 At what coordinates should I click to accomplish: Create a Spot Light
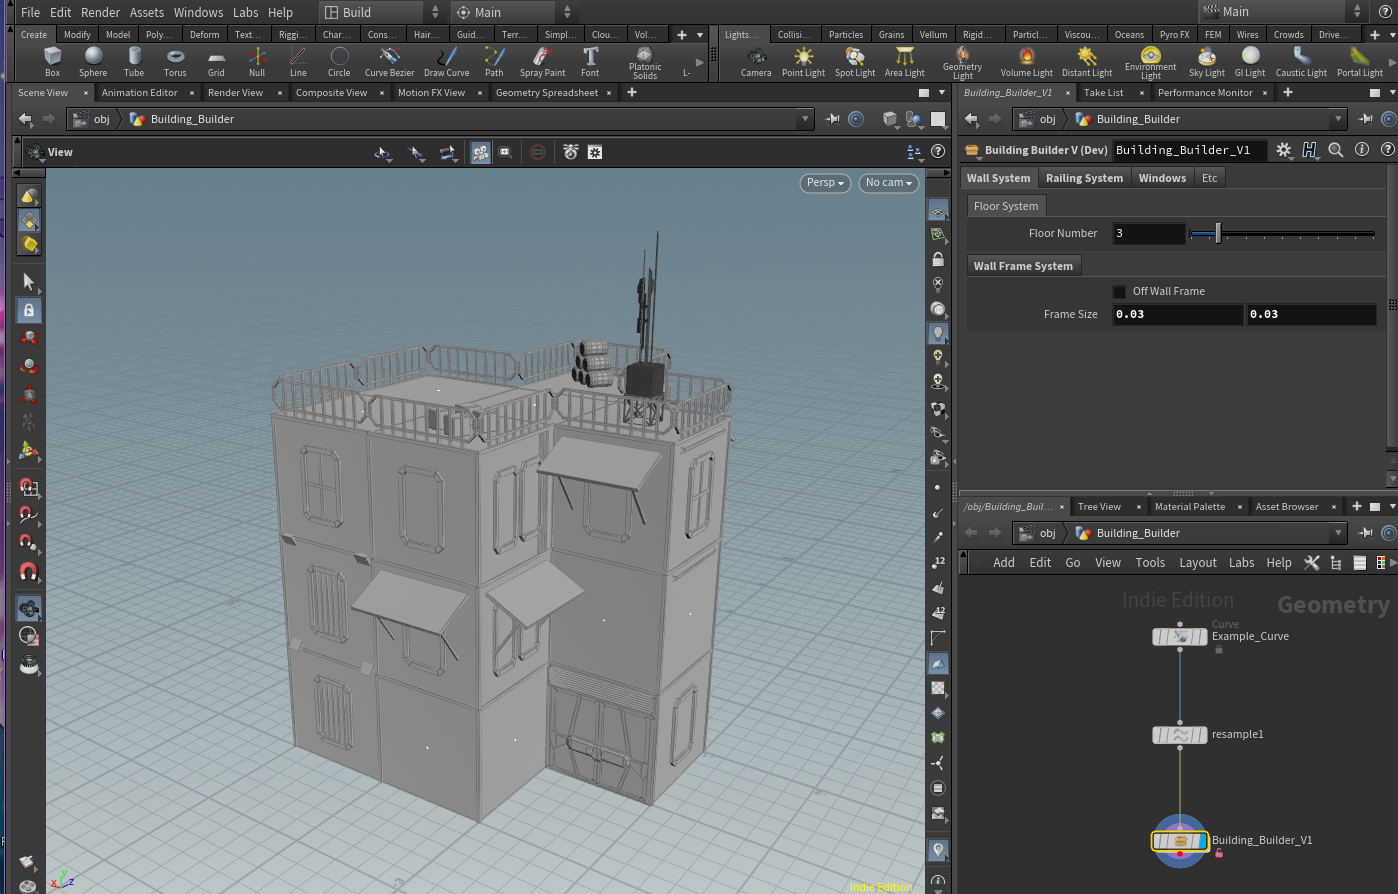855,62
